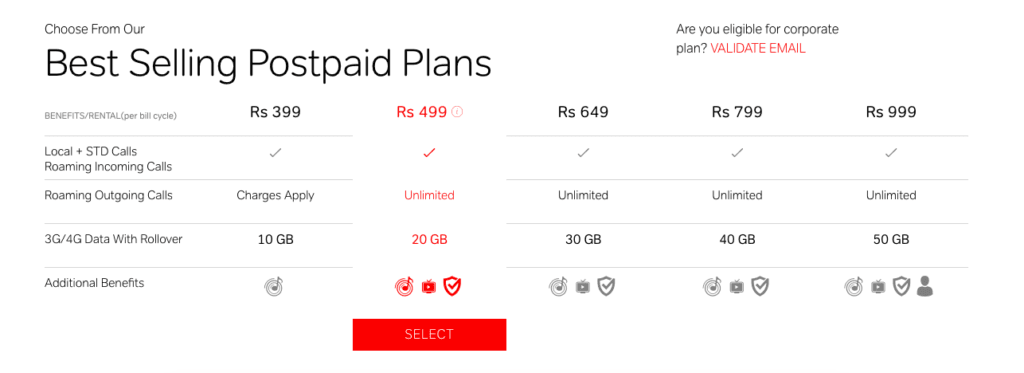
Task: Choose the Rs 399 plan column header
Action: (275, 112)
